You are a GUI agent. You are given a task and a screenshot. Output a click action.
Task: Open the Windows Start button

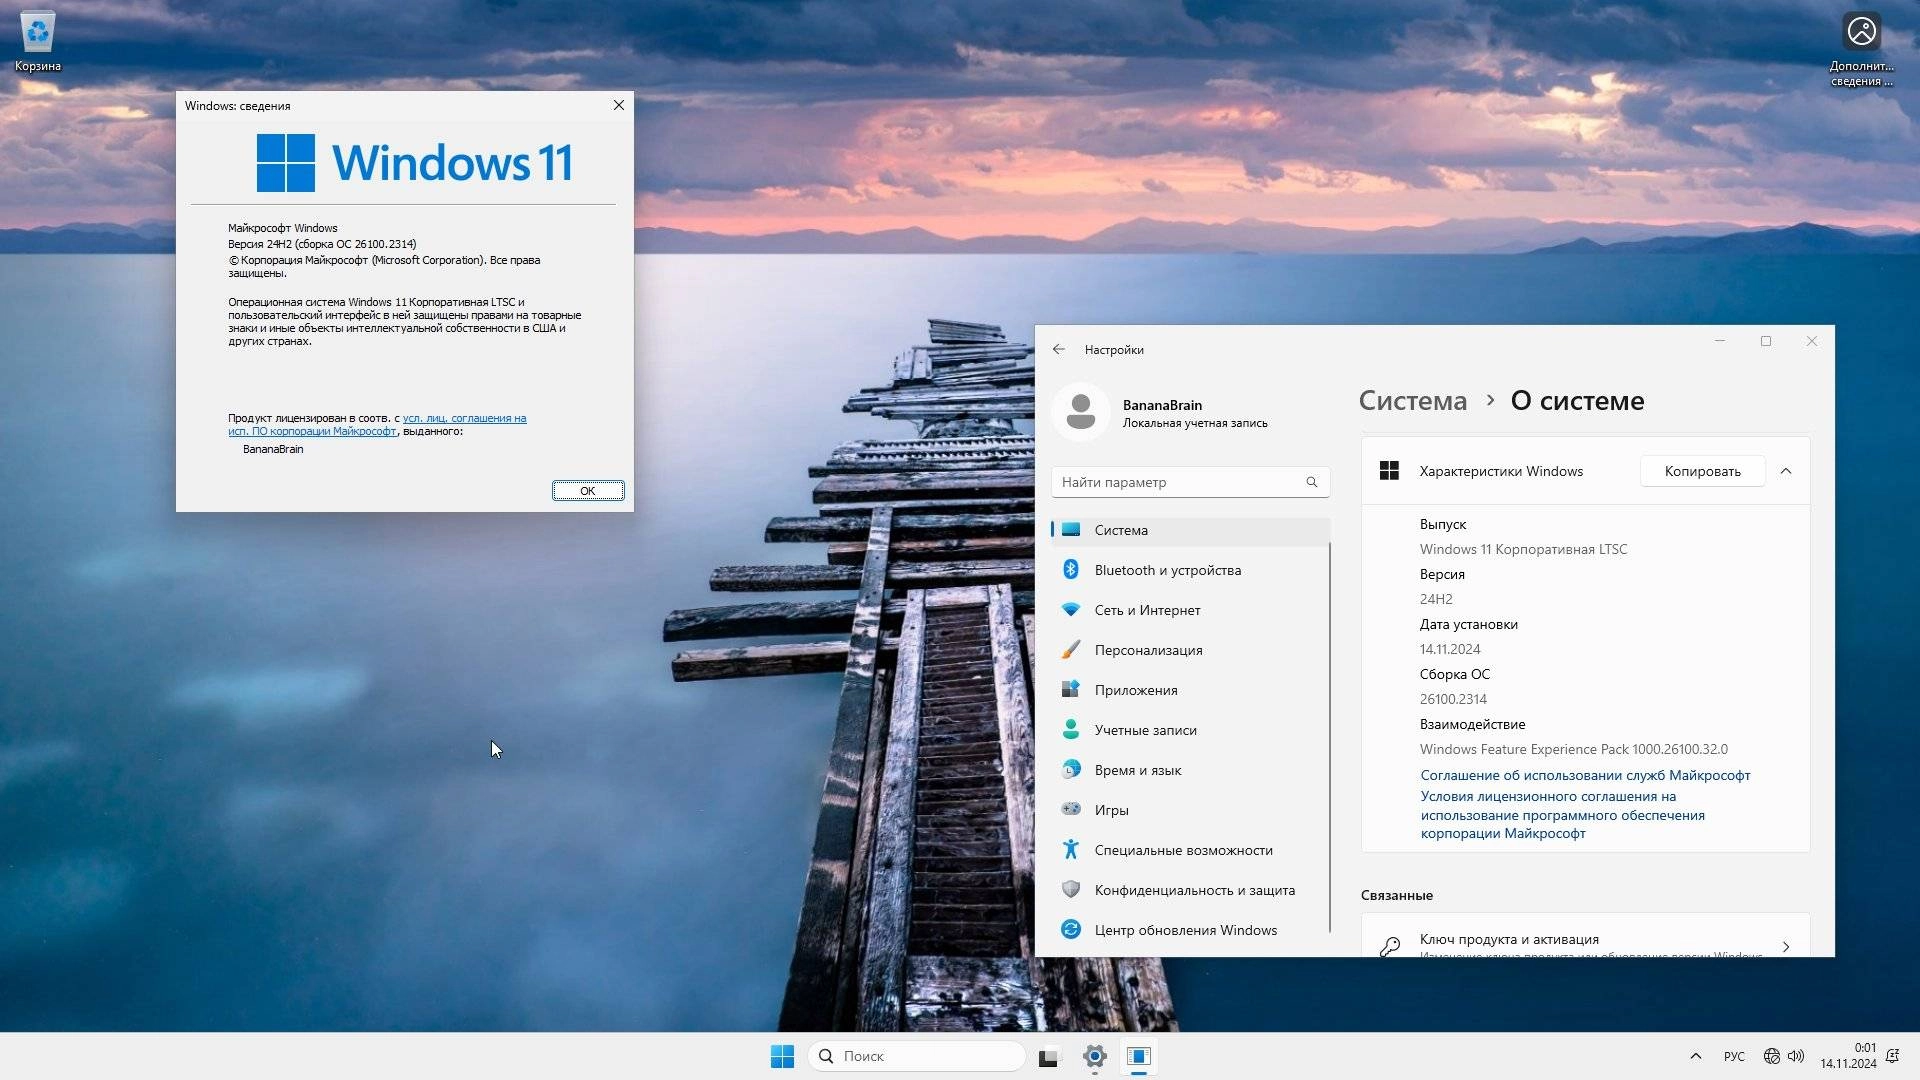pyautogui.click(x=782, y=1056)
